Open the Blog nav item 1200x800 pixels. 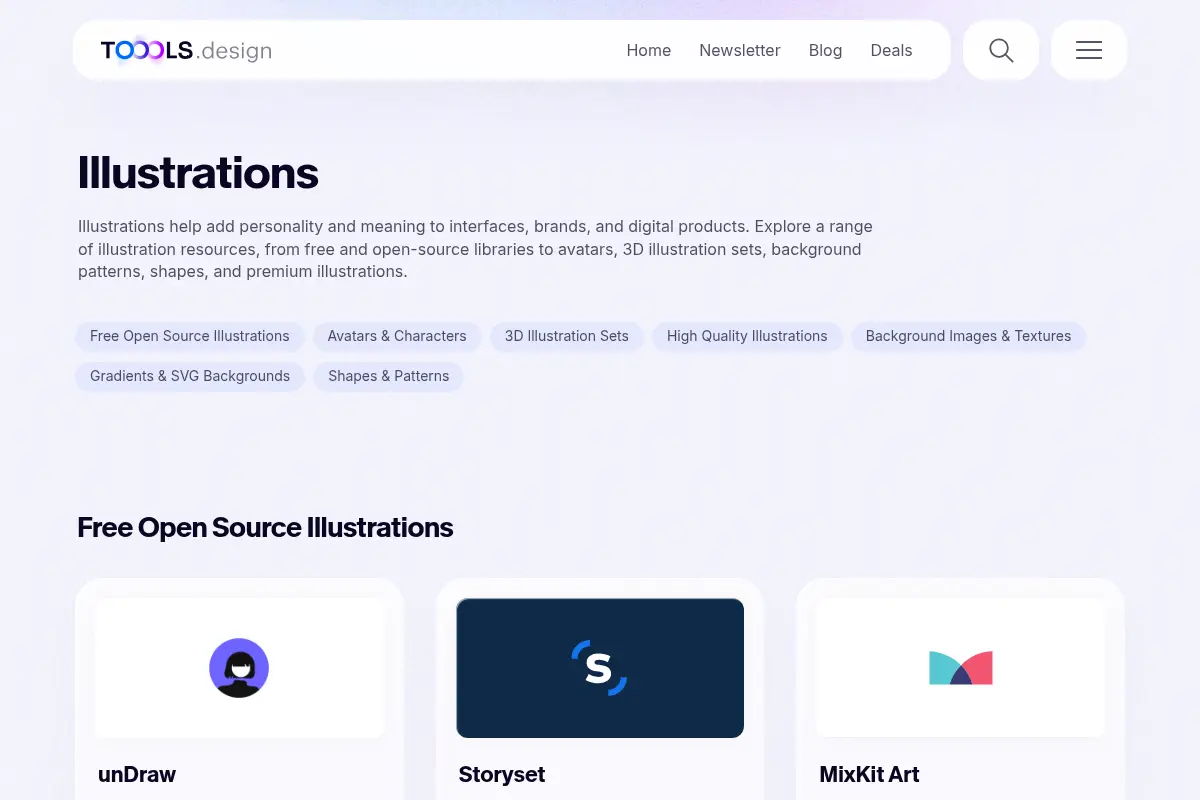(826, 50)
